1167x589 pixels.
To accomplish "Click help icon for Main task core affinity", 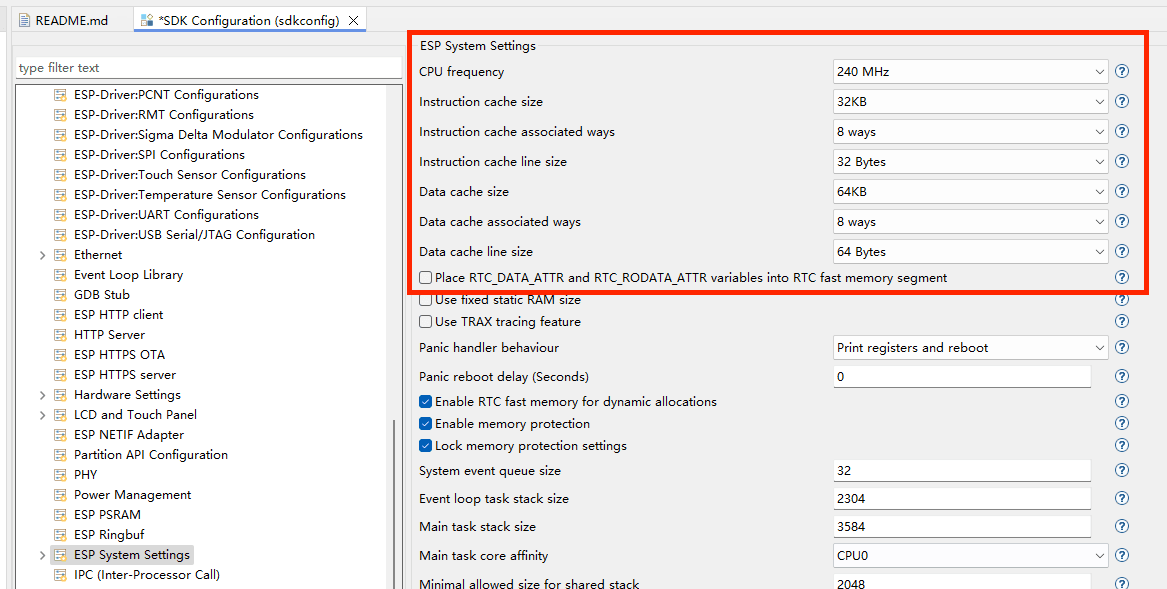I will click(x=1122, y=555).
